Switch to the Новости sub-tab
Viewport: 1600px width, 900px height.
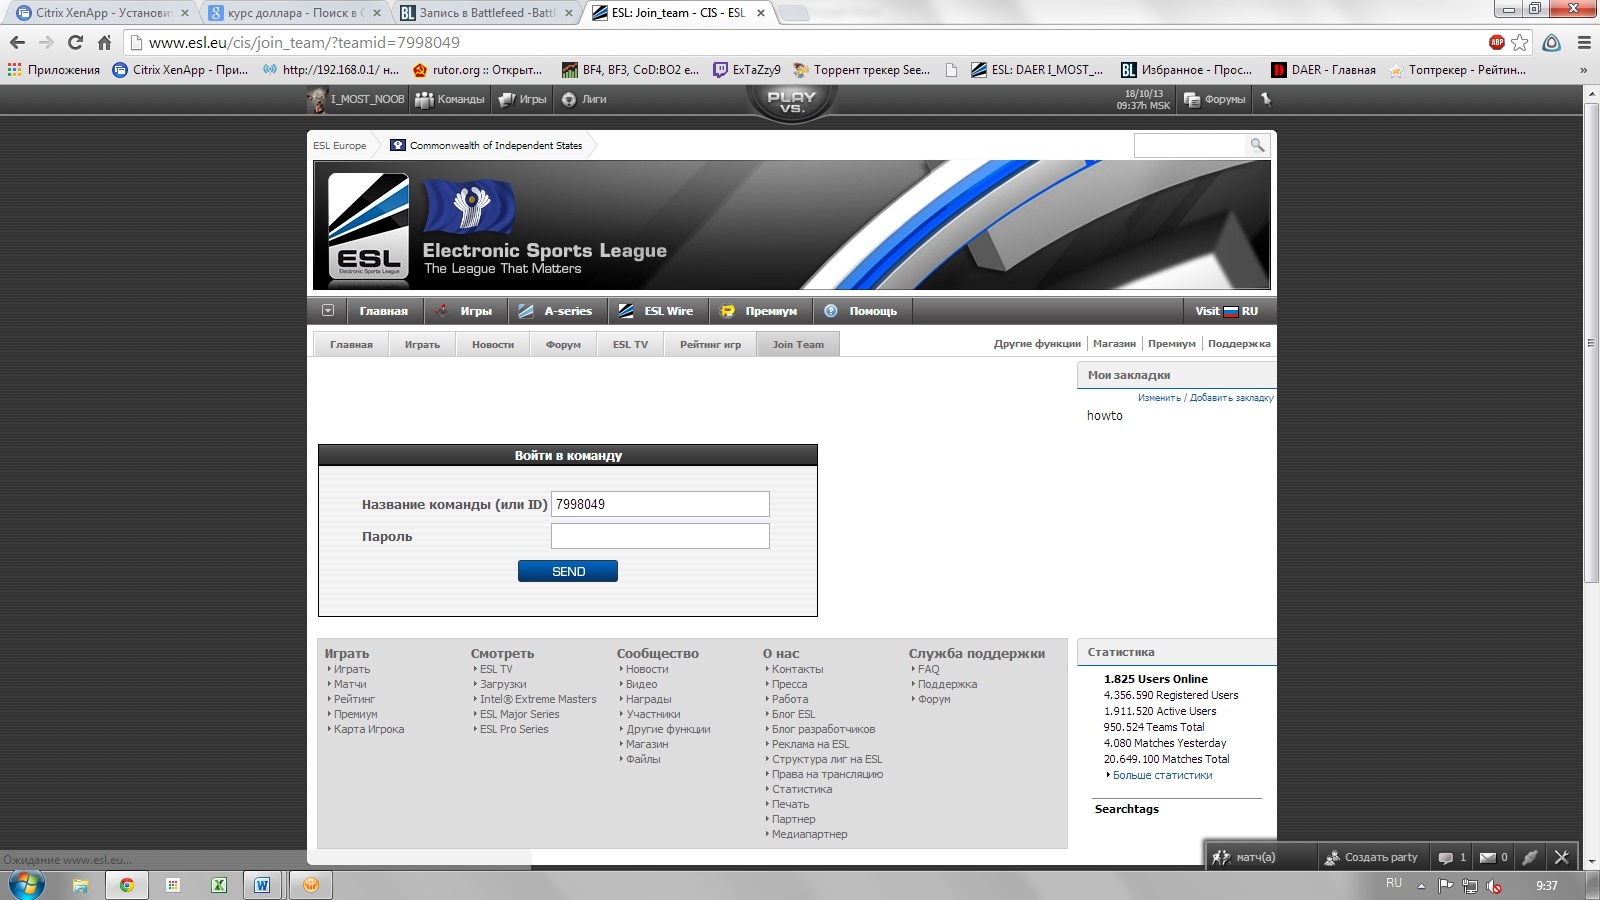[x=493, y=344]
